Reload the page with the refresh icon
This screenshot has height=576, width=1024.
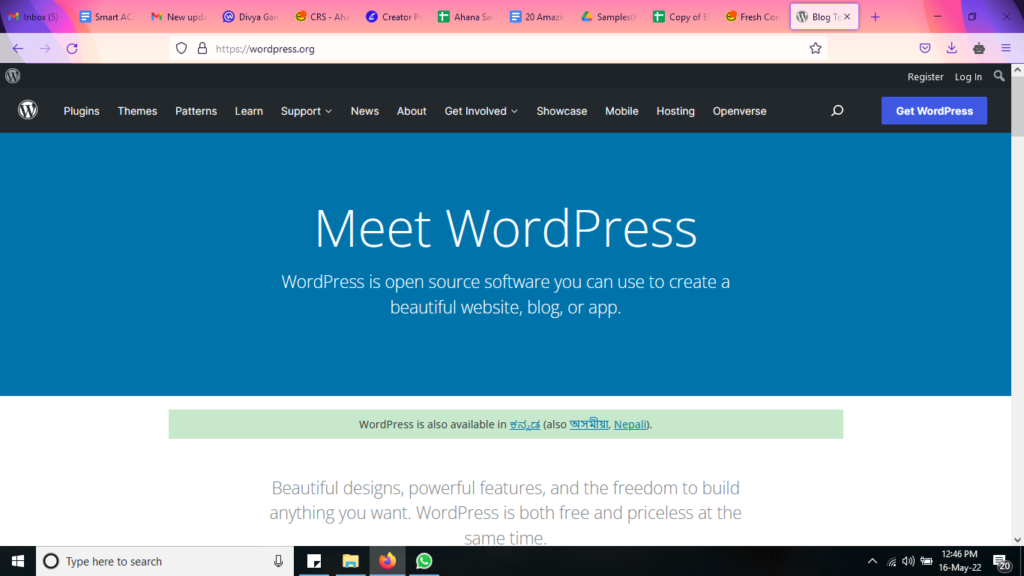tap(72, 48)
